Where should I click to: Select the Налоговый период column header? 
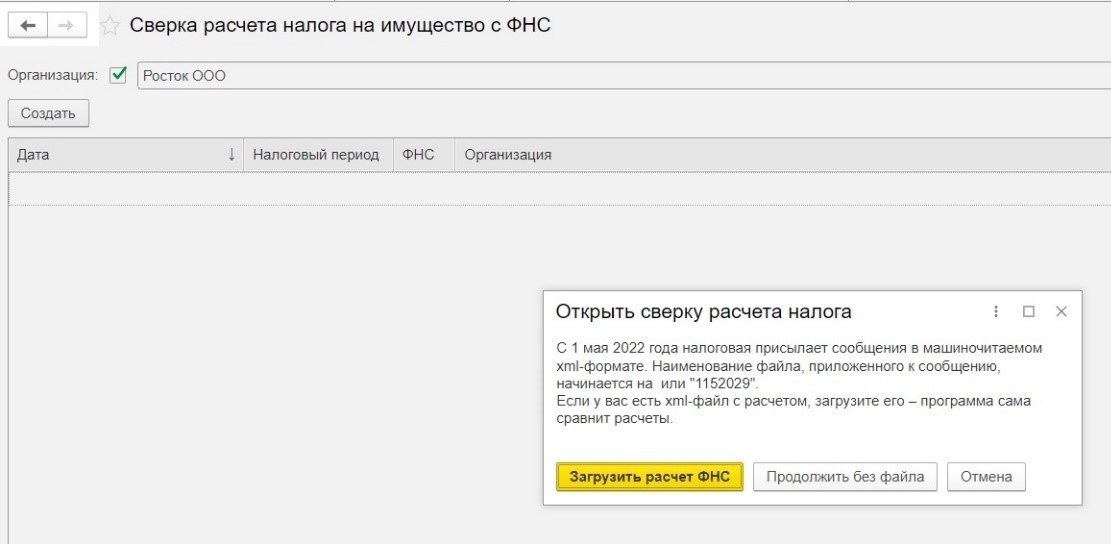click(318, 154)
